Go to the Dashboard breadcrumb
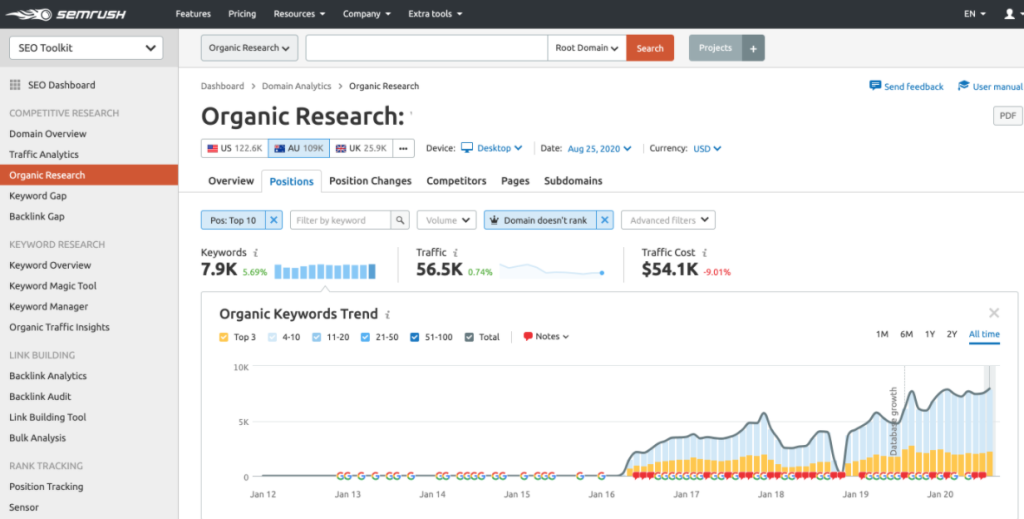 [222, 86]
